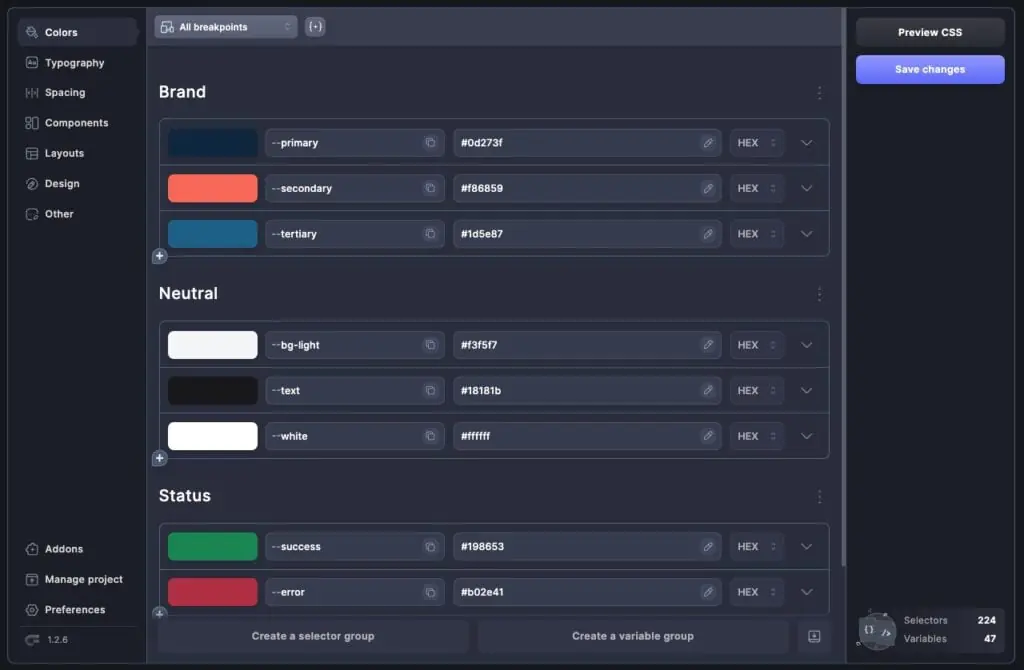The height and width of the screenshot is (670, 1024).
Task: Copy the --white variable name
Action: [x=430, y=436]
